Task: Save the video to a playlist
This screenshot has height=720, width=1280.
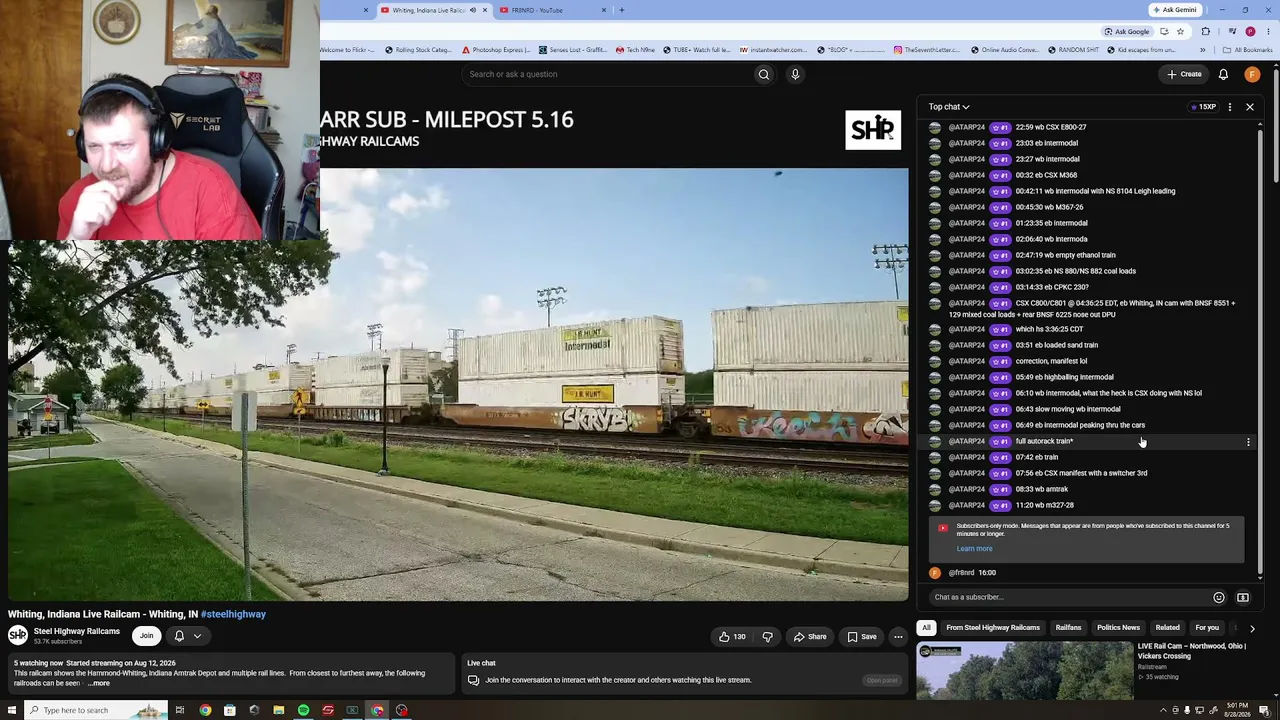Action: pyautogui.click(x=862, y=637)
